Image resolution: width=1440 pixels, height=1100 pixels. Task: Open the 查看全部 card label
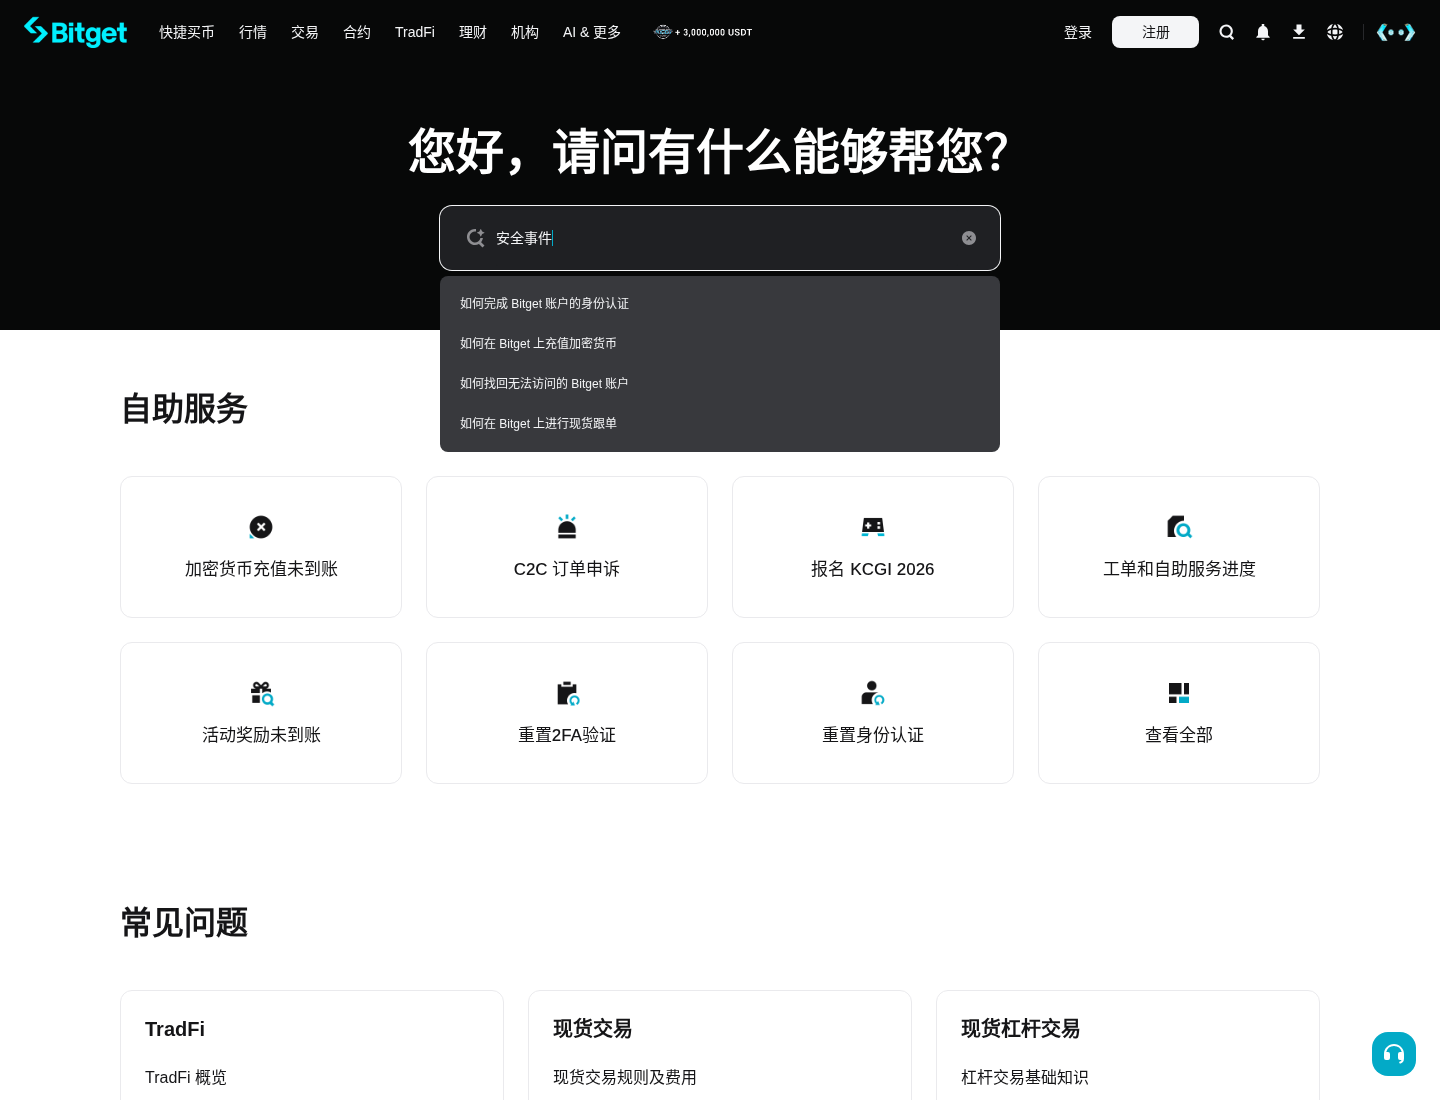tap(1179, 735)
